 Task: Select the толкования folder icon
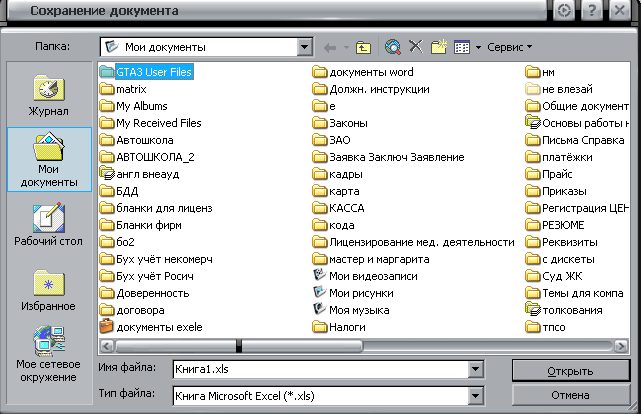point(533,309)
